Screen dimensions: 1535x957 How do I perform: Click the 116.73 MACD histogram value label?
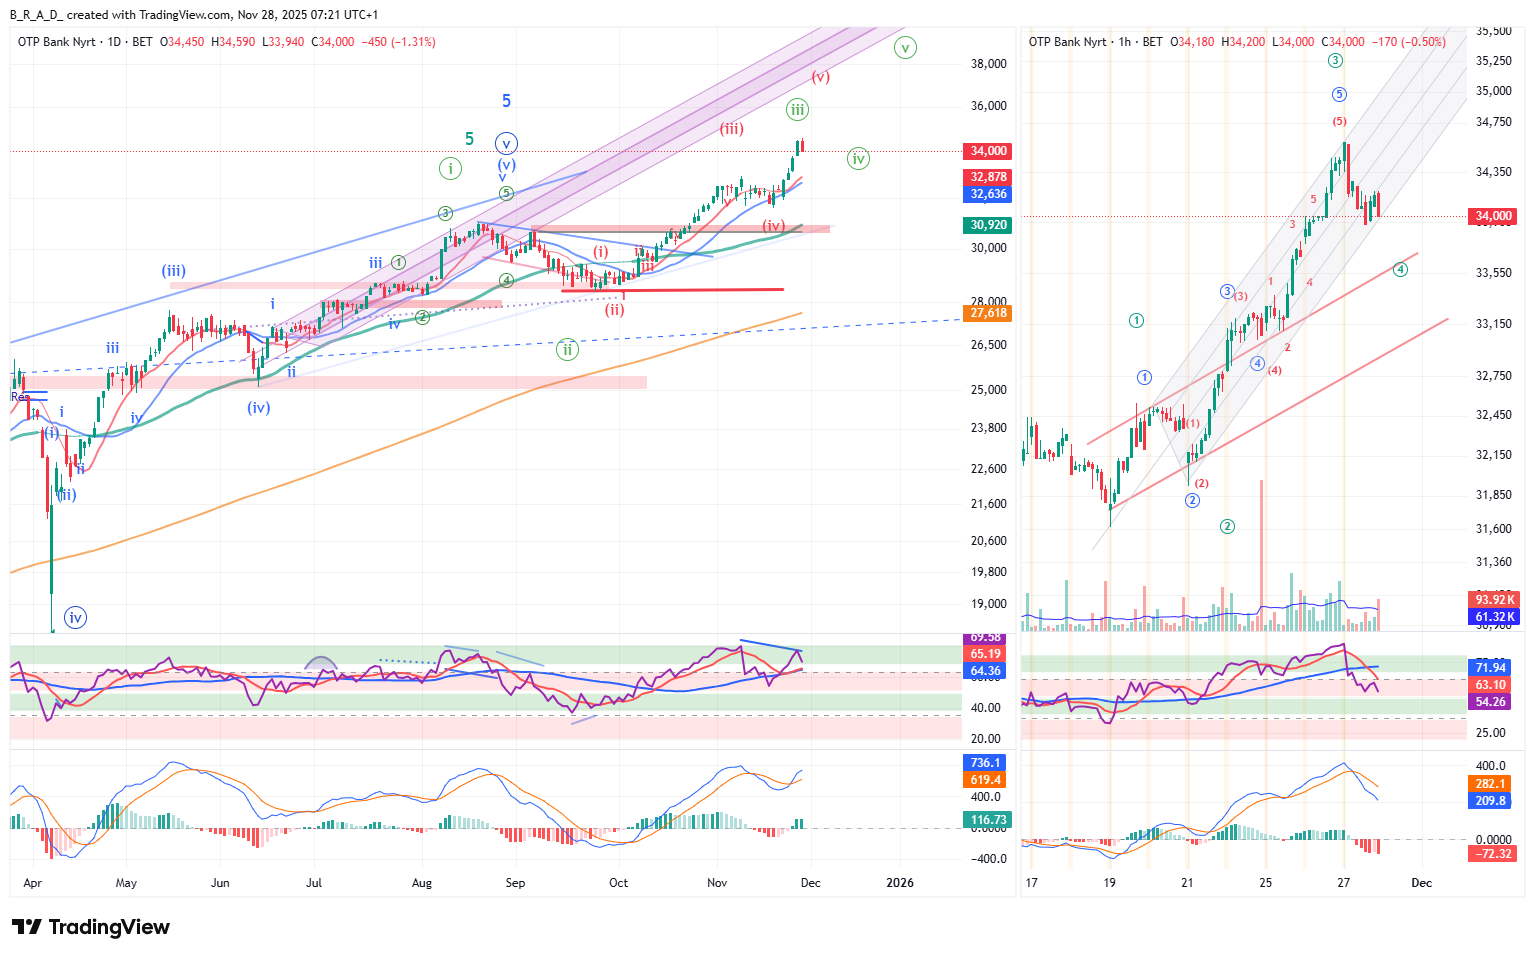988,819
